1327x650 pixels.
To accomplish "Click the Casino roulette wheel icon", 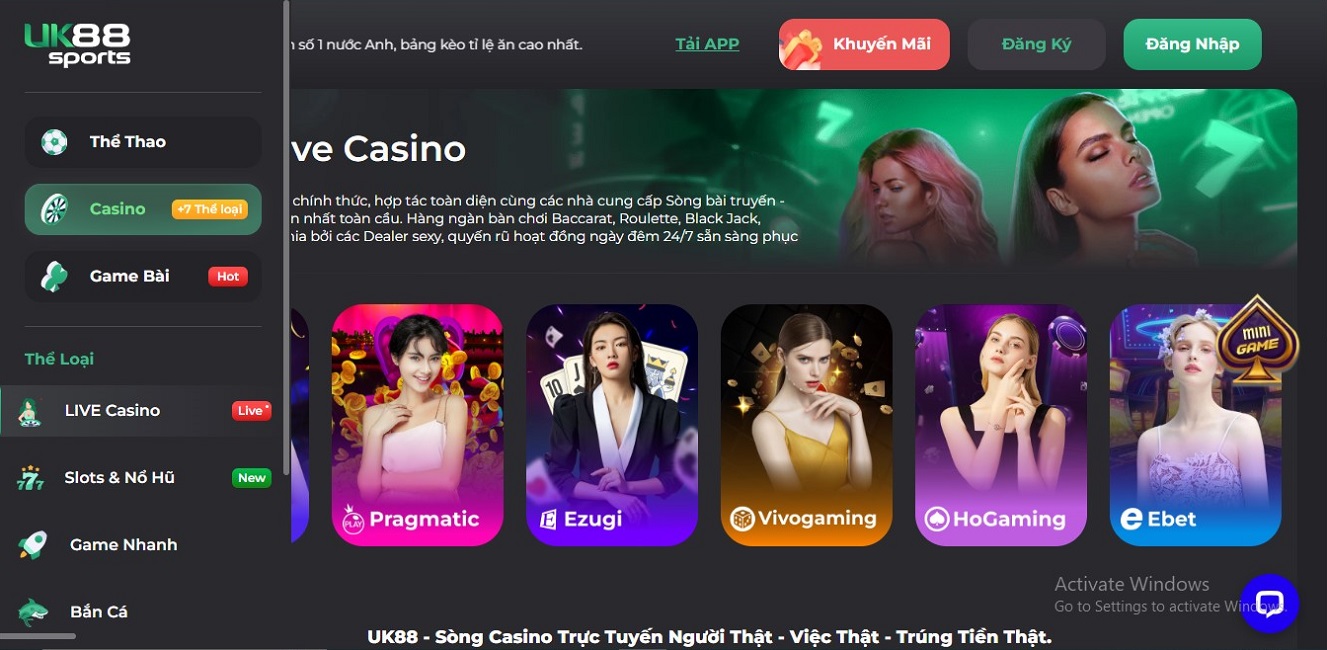I will 54,209.
